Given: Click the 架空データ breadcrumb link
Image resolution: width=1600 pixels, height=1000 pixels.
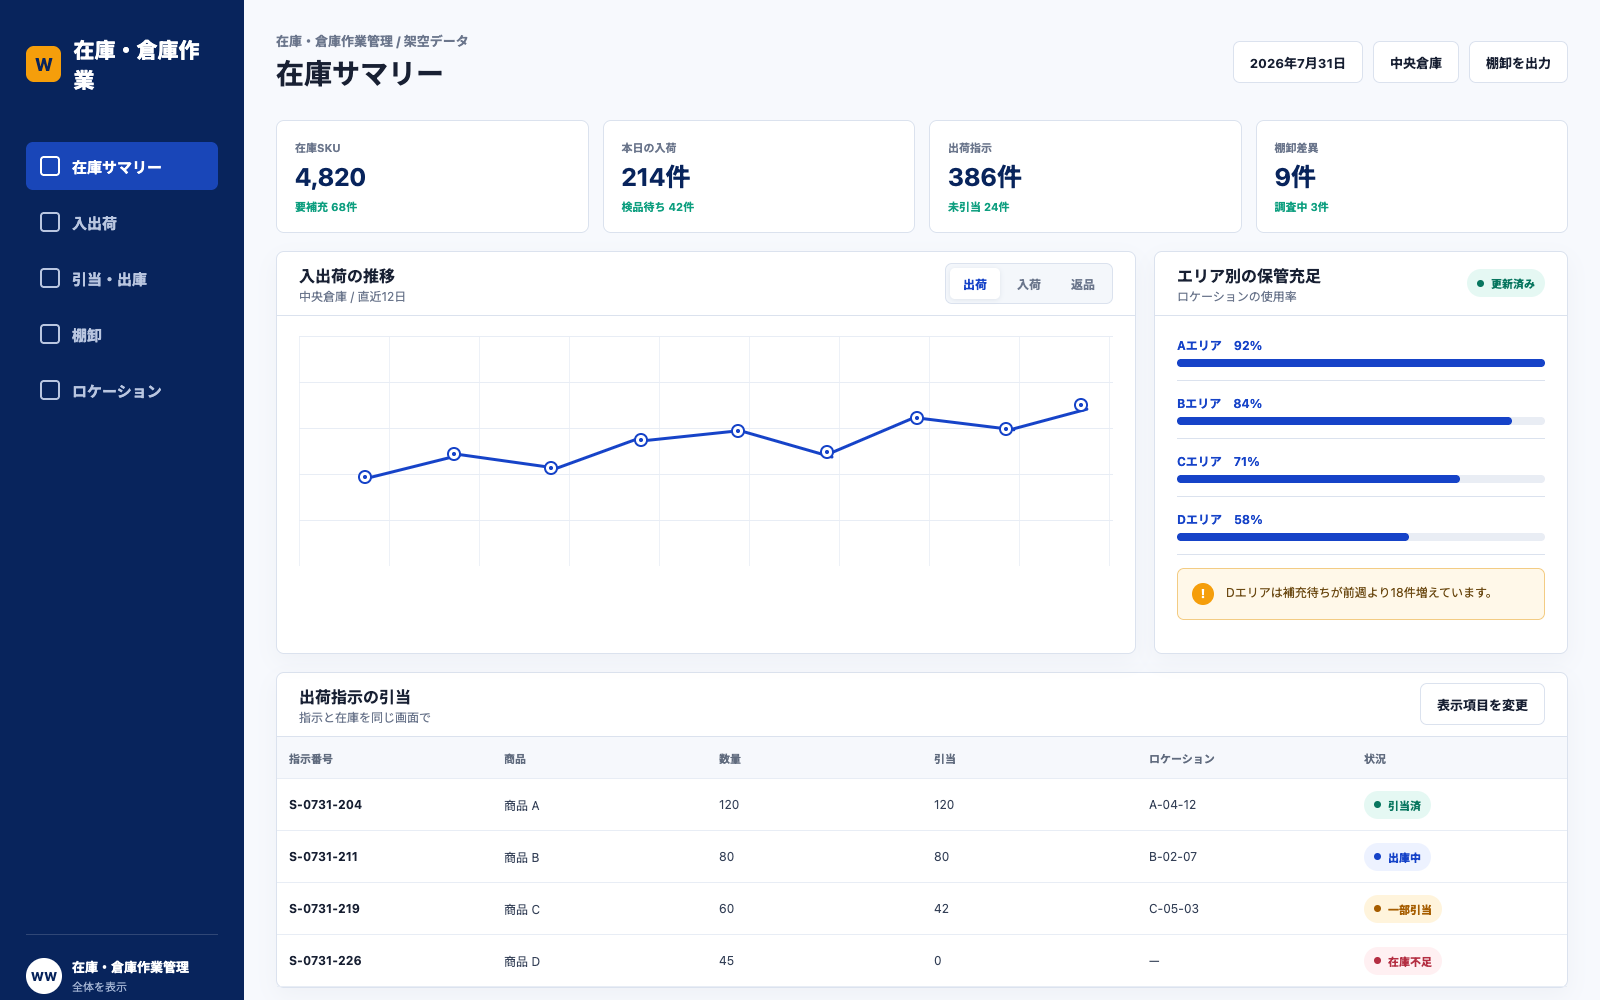Looking at the screenshot, I should click(x=436, y=41).
